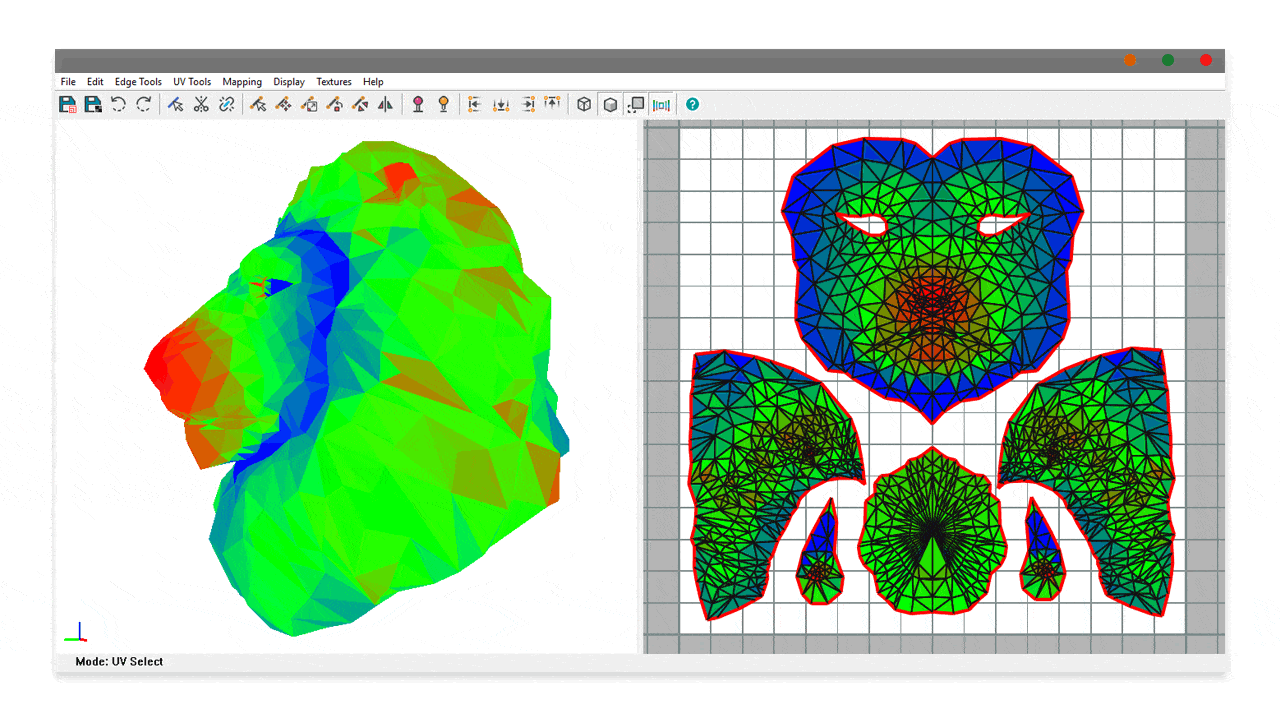1280x720 pixels.
Task: Open the Edge Tools menu
Action: pos(138,82)
